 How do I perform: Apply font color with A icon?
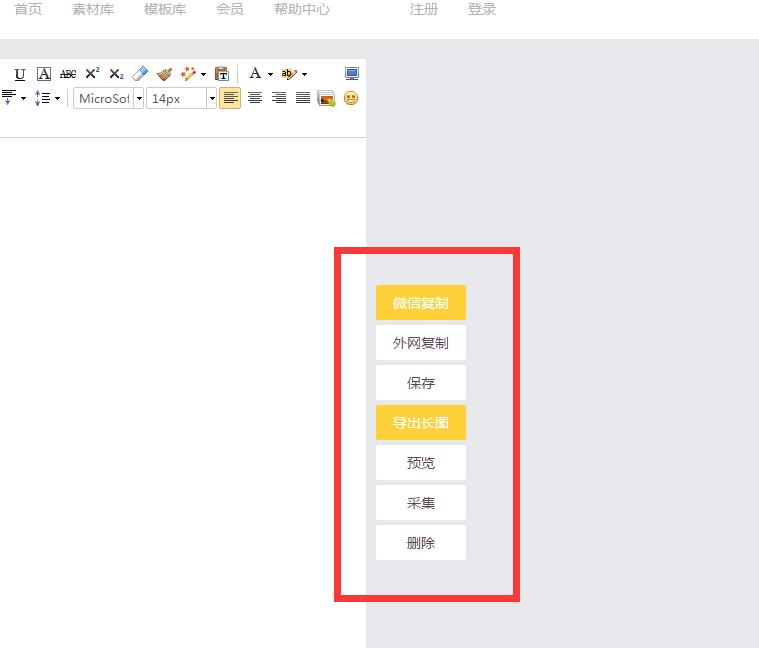point(255,74)
